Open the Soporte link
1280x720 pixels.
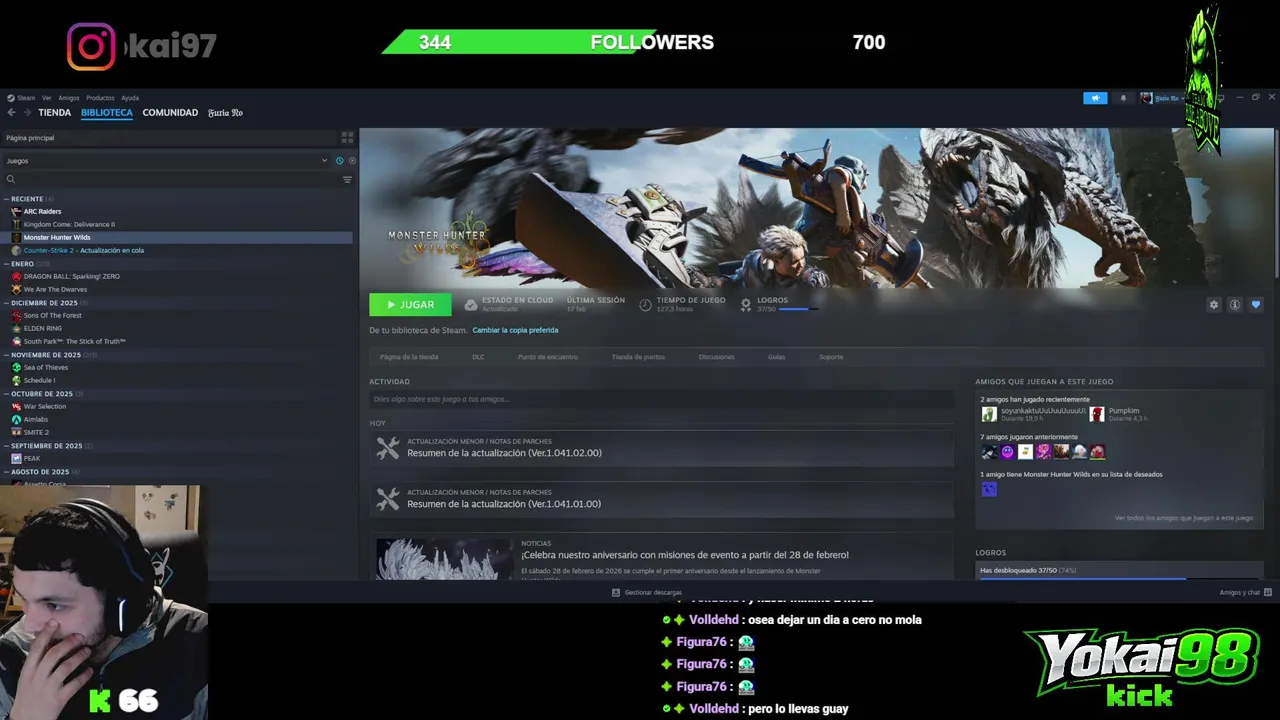[x=831, y=357]
